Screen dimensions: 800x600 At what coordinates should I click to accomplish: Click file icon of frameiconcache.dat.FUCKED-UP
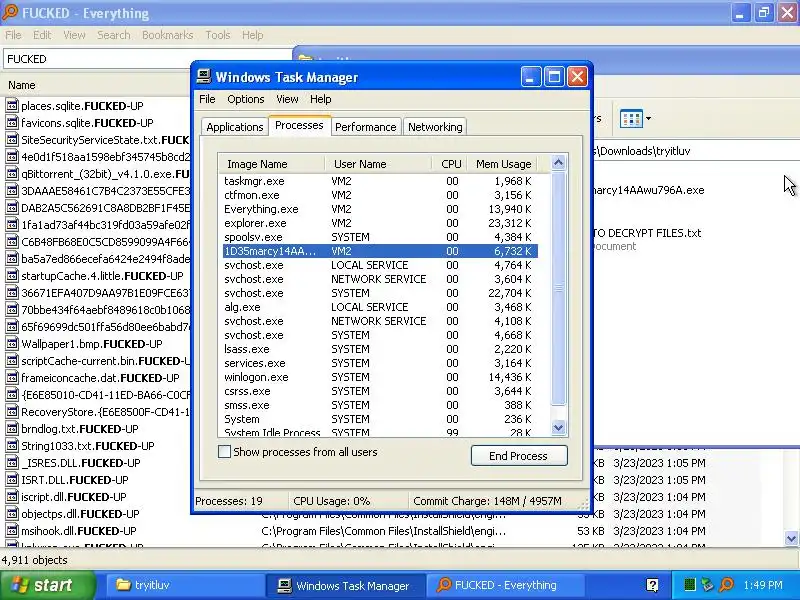click(12, 378)
